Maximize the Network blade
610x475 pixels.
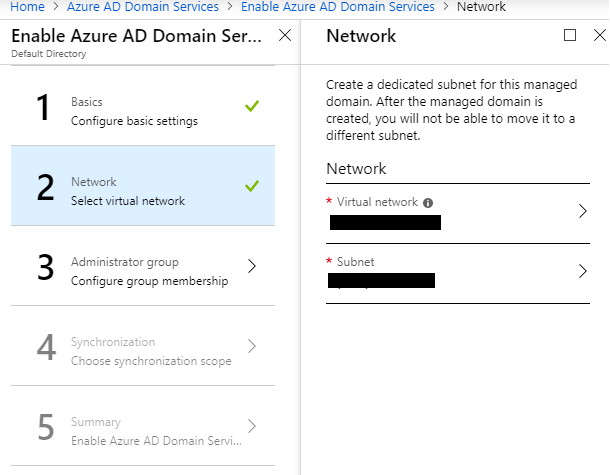tap(570, 35)
